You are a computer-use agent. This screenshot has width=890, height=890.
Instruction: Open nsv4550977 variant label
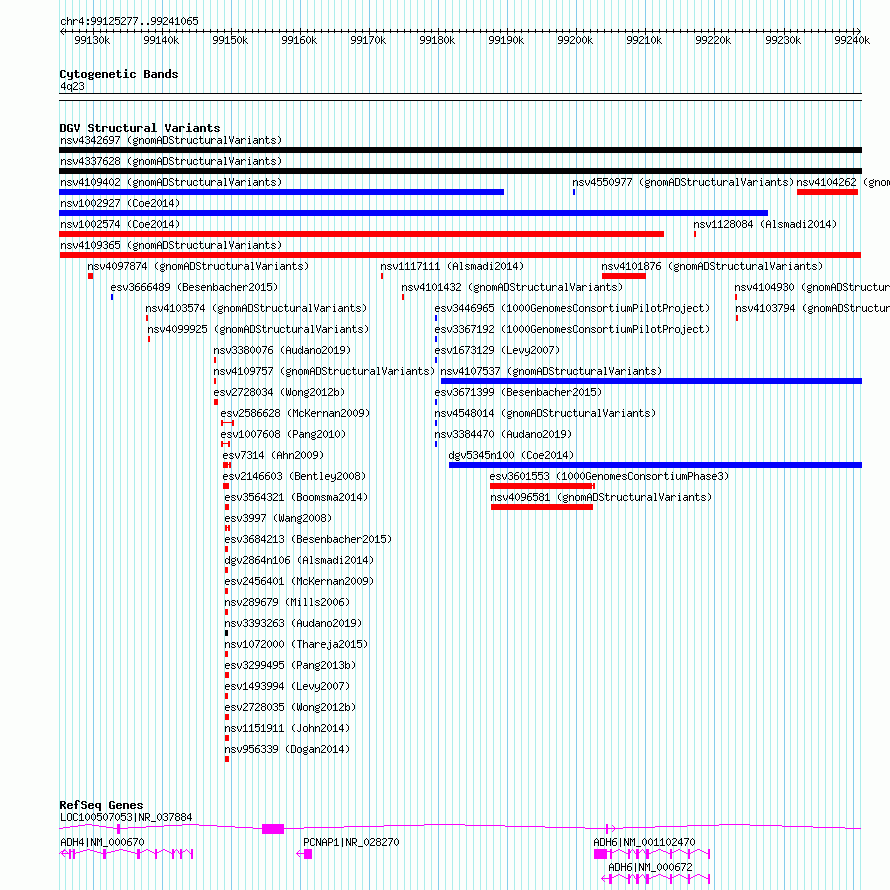(x=683, y=182)
